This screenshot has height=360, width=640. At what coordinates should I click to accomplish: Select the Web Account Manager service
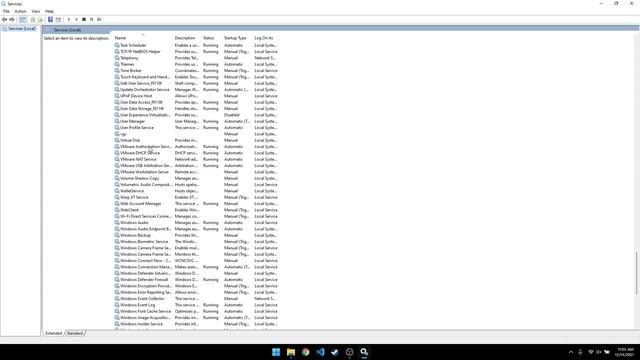point(196,204)
